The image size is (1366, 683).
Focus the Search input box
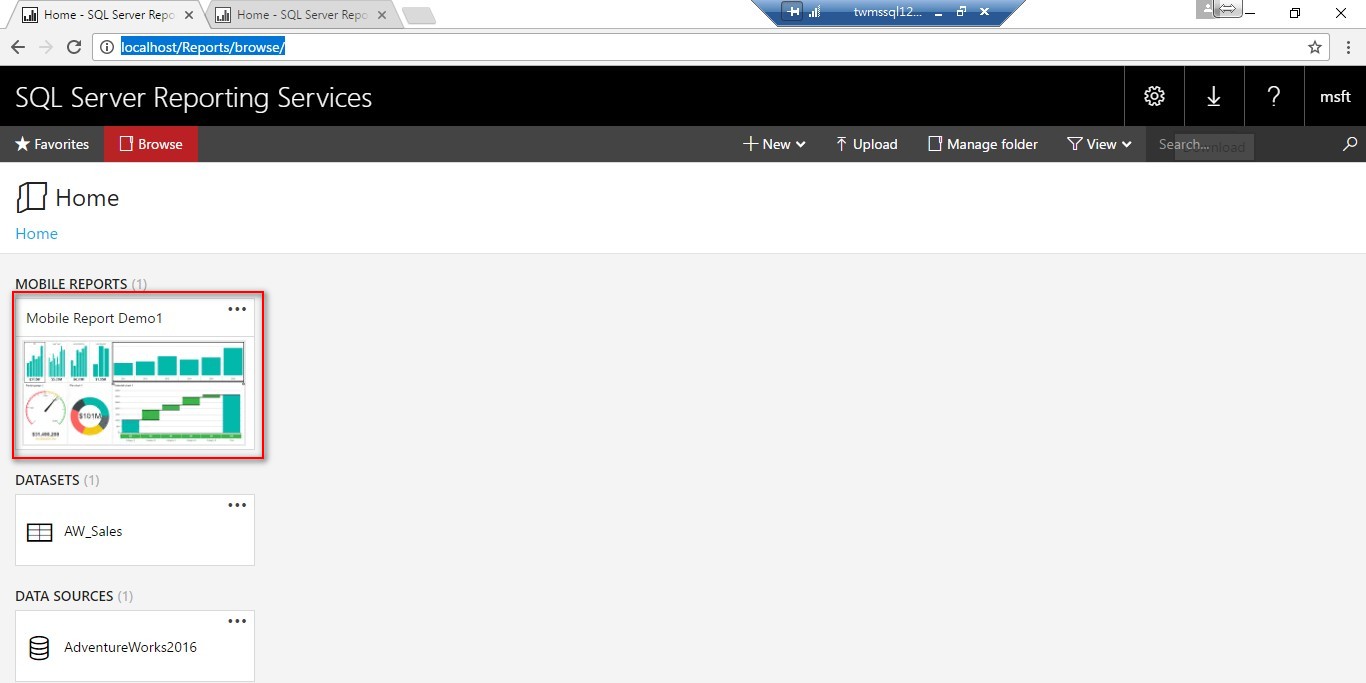point(1240,144)
